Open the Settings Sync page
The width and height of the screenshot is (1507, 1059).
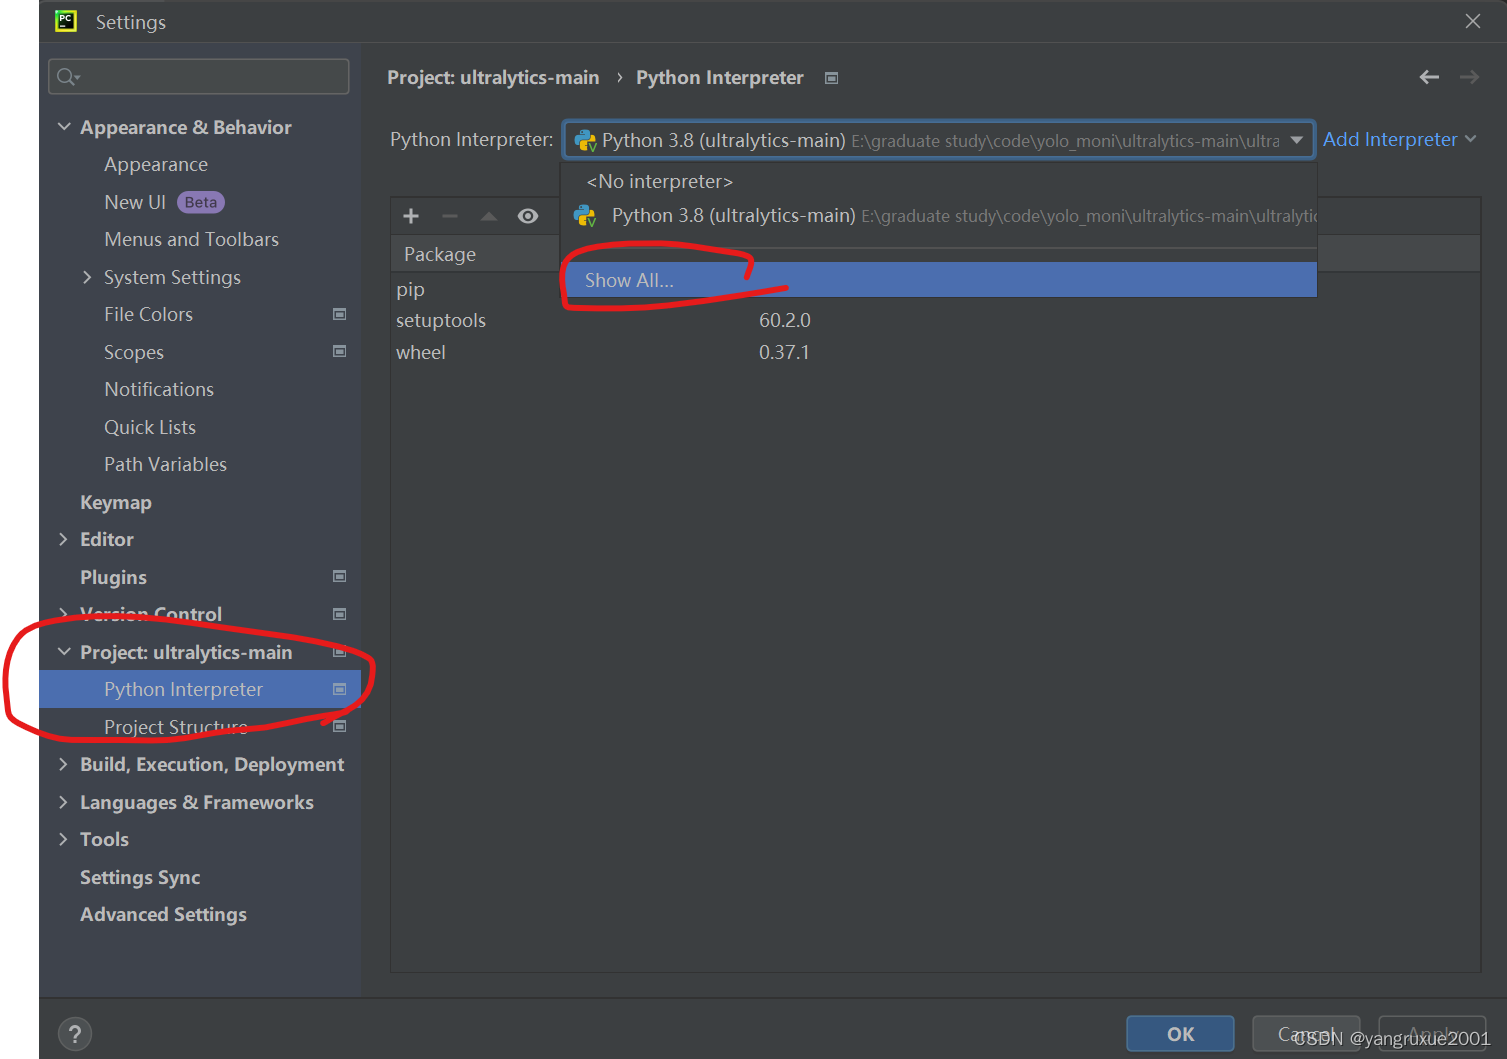tap(140, 877)
